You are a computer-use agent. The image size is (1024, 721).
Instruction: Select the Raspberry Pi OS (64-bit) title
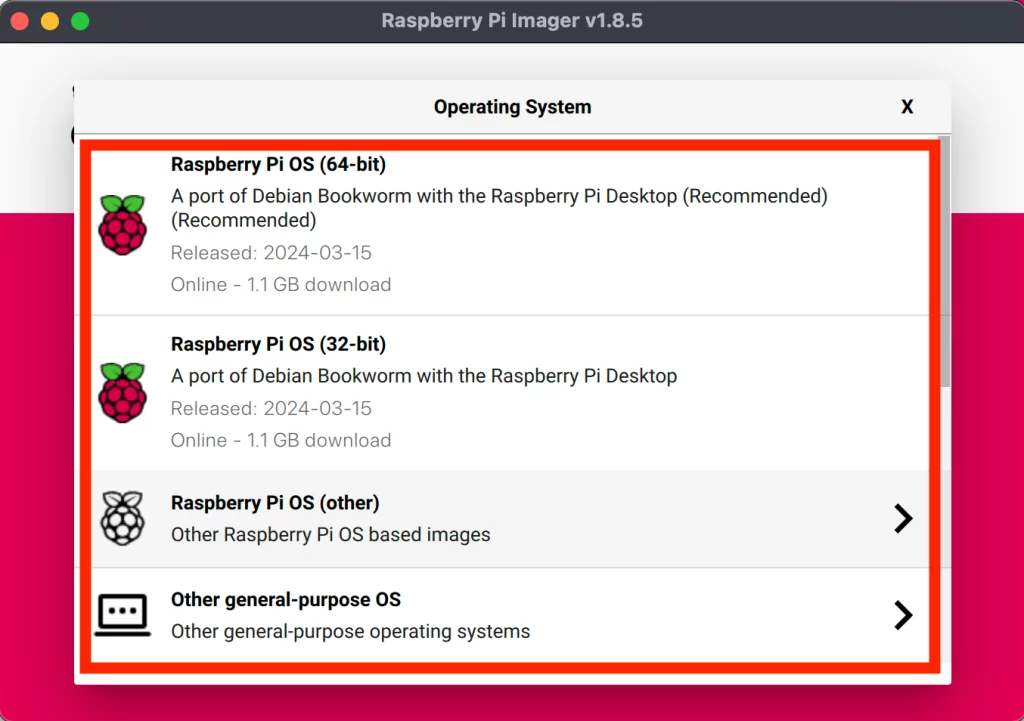click(278, 164)
